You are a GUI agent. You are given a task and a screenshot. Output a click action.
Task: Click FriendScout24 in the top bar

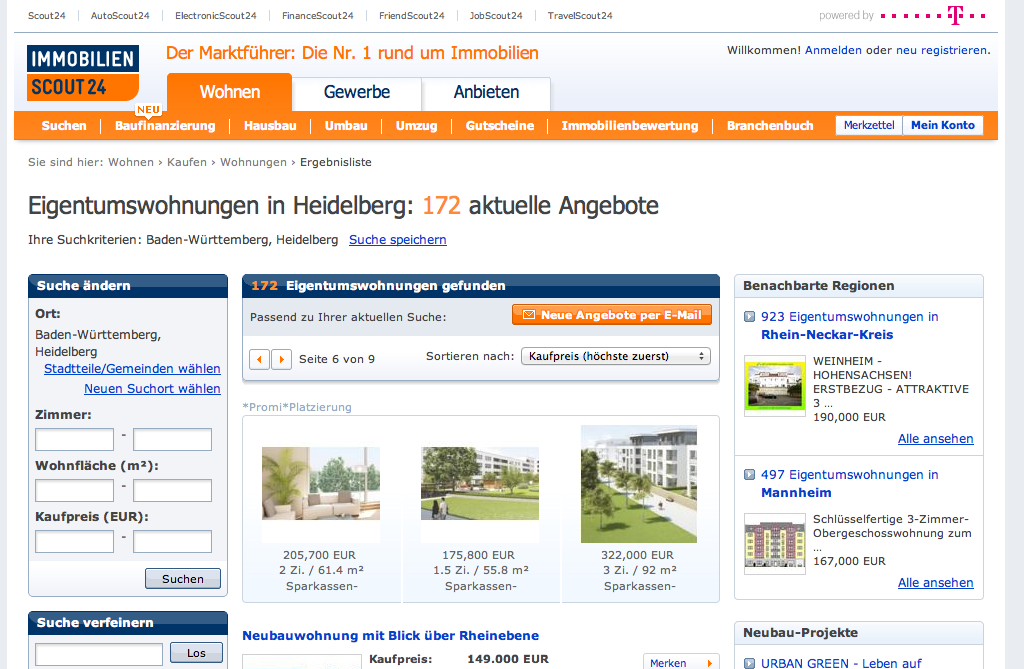point(411,16)
